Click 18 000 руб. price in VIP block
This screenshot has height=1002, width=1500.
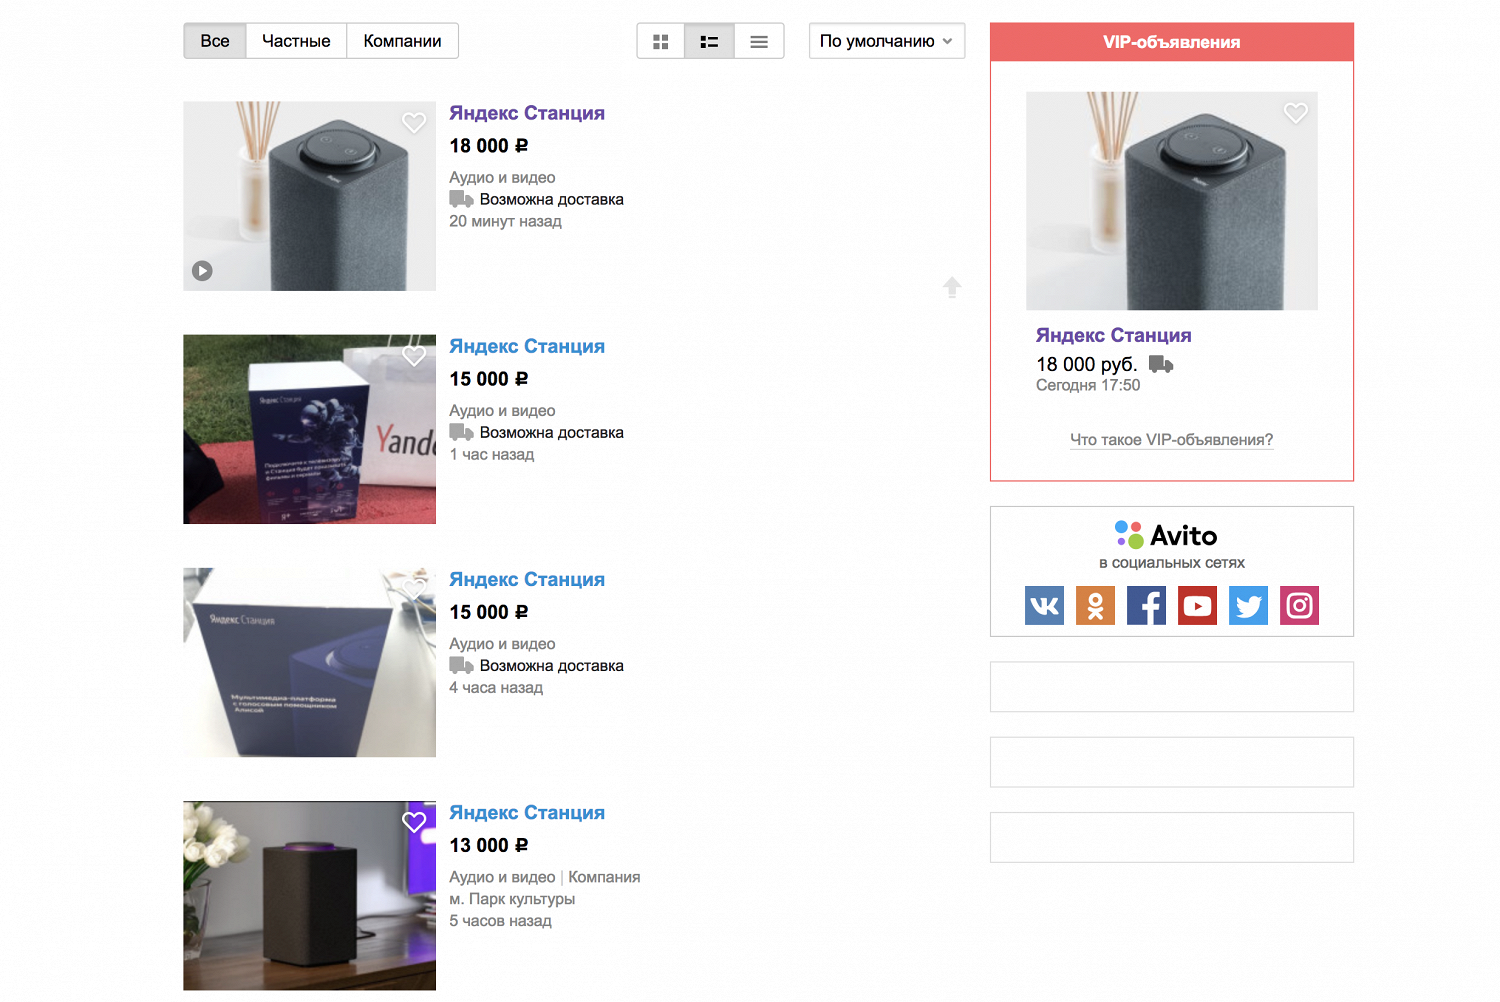[1086, 364]
